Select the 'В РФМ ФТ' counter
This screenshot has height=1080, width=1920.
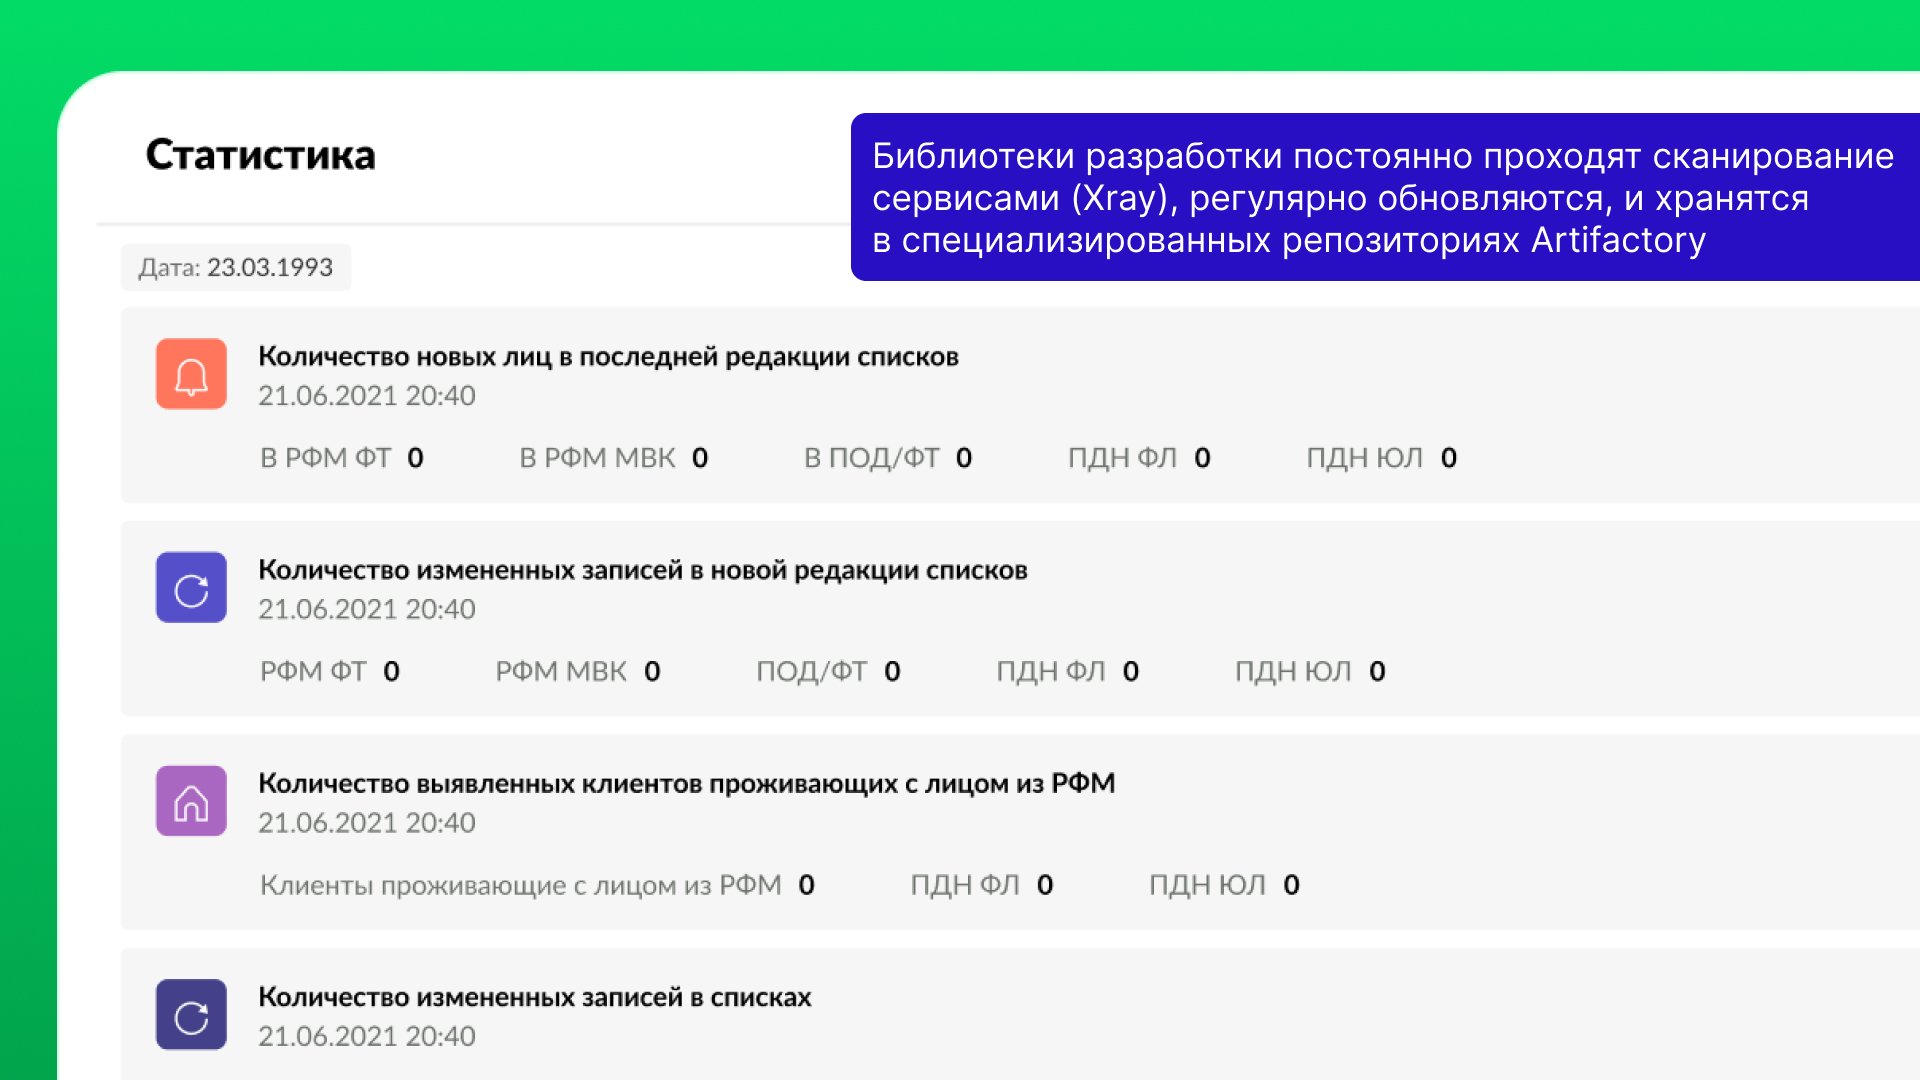click(341, 458)
